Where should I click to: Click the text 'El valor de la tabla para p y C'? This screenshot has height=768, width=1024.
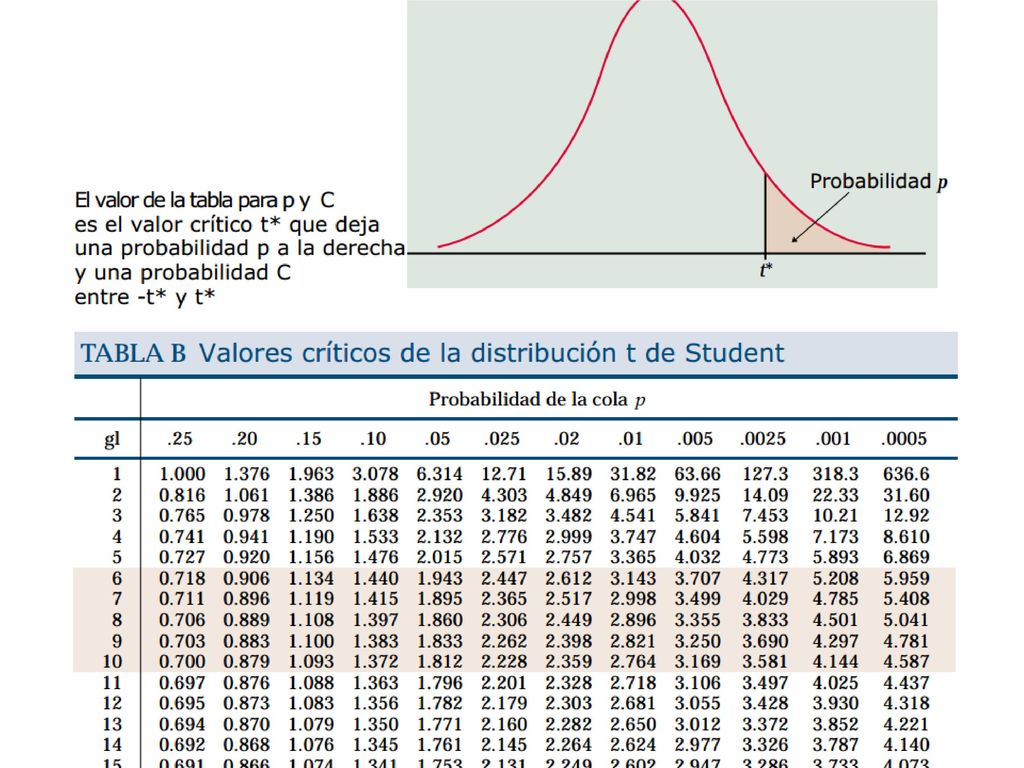coord(204,200)
